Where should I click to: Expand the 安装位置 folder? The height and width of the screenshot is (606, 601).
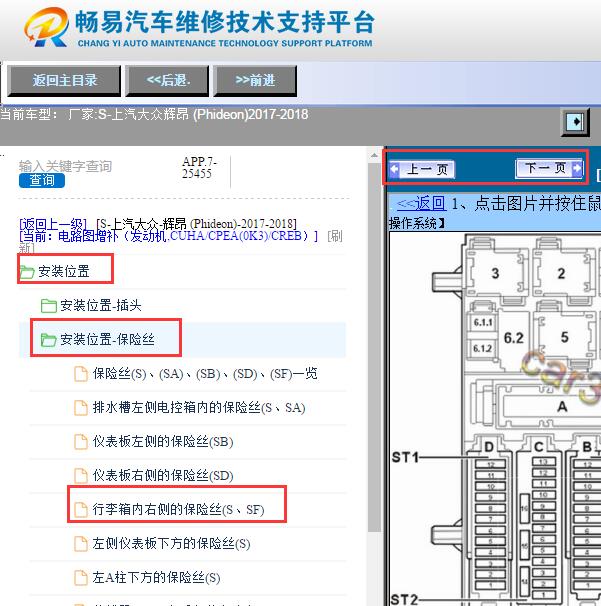[x=64, y=271]
